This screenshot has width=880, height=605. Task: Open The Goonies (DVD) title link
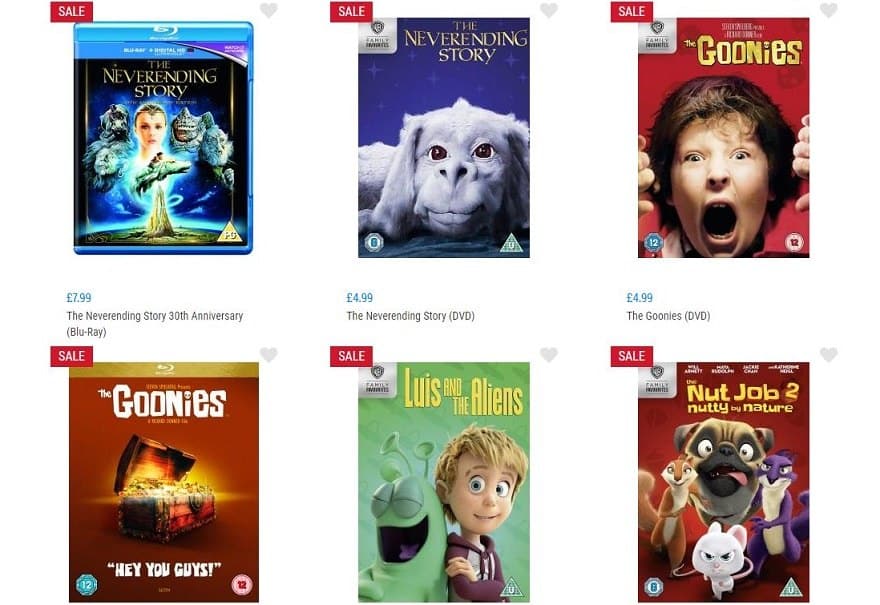pos(668,316)
